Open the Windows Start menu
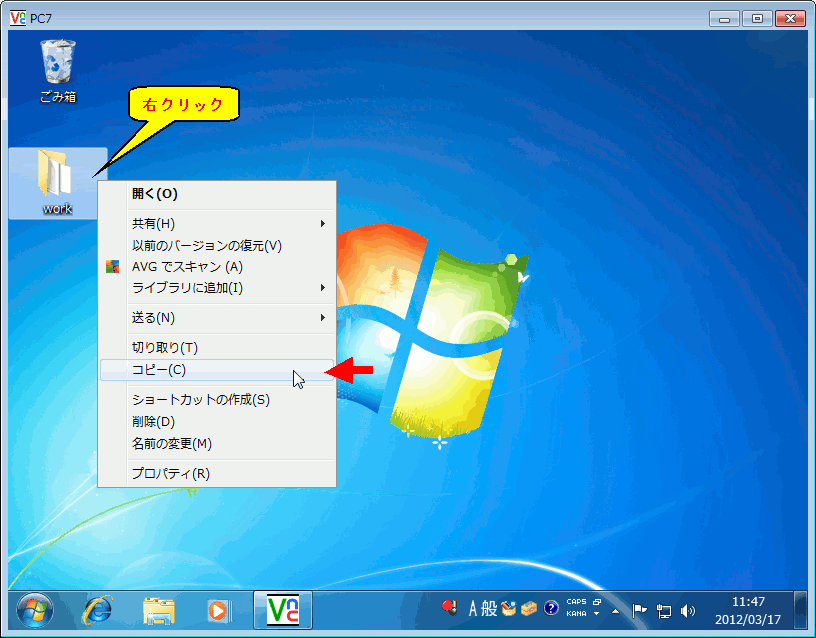Screen dimensions: 816x638 (36, 609)
